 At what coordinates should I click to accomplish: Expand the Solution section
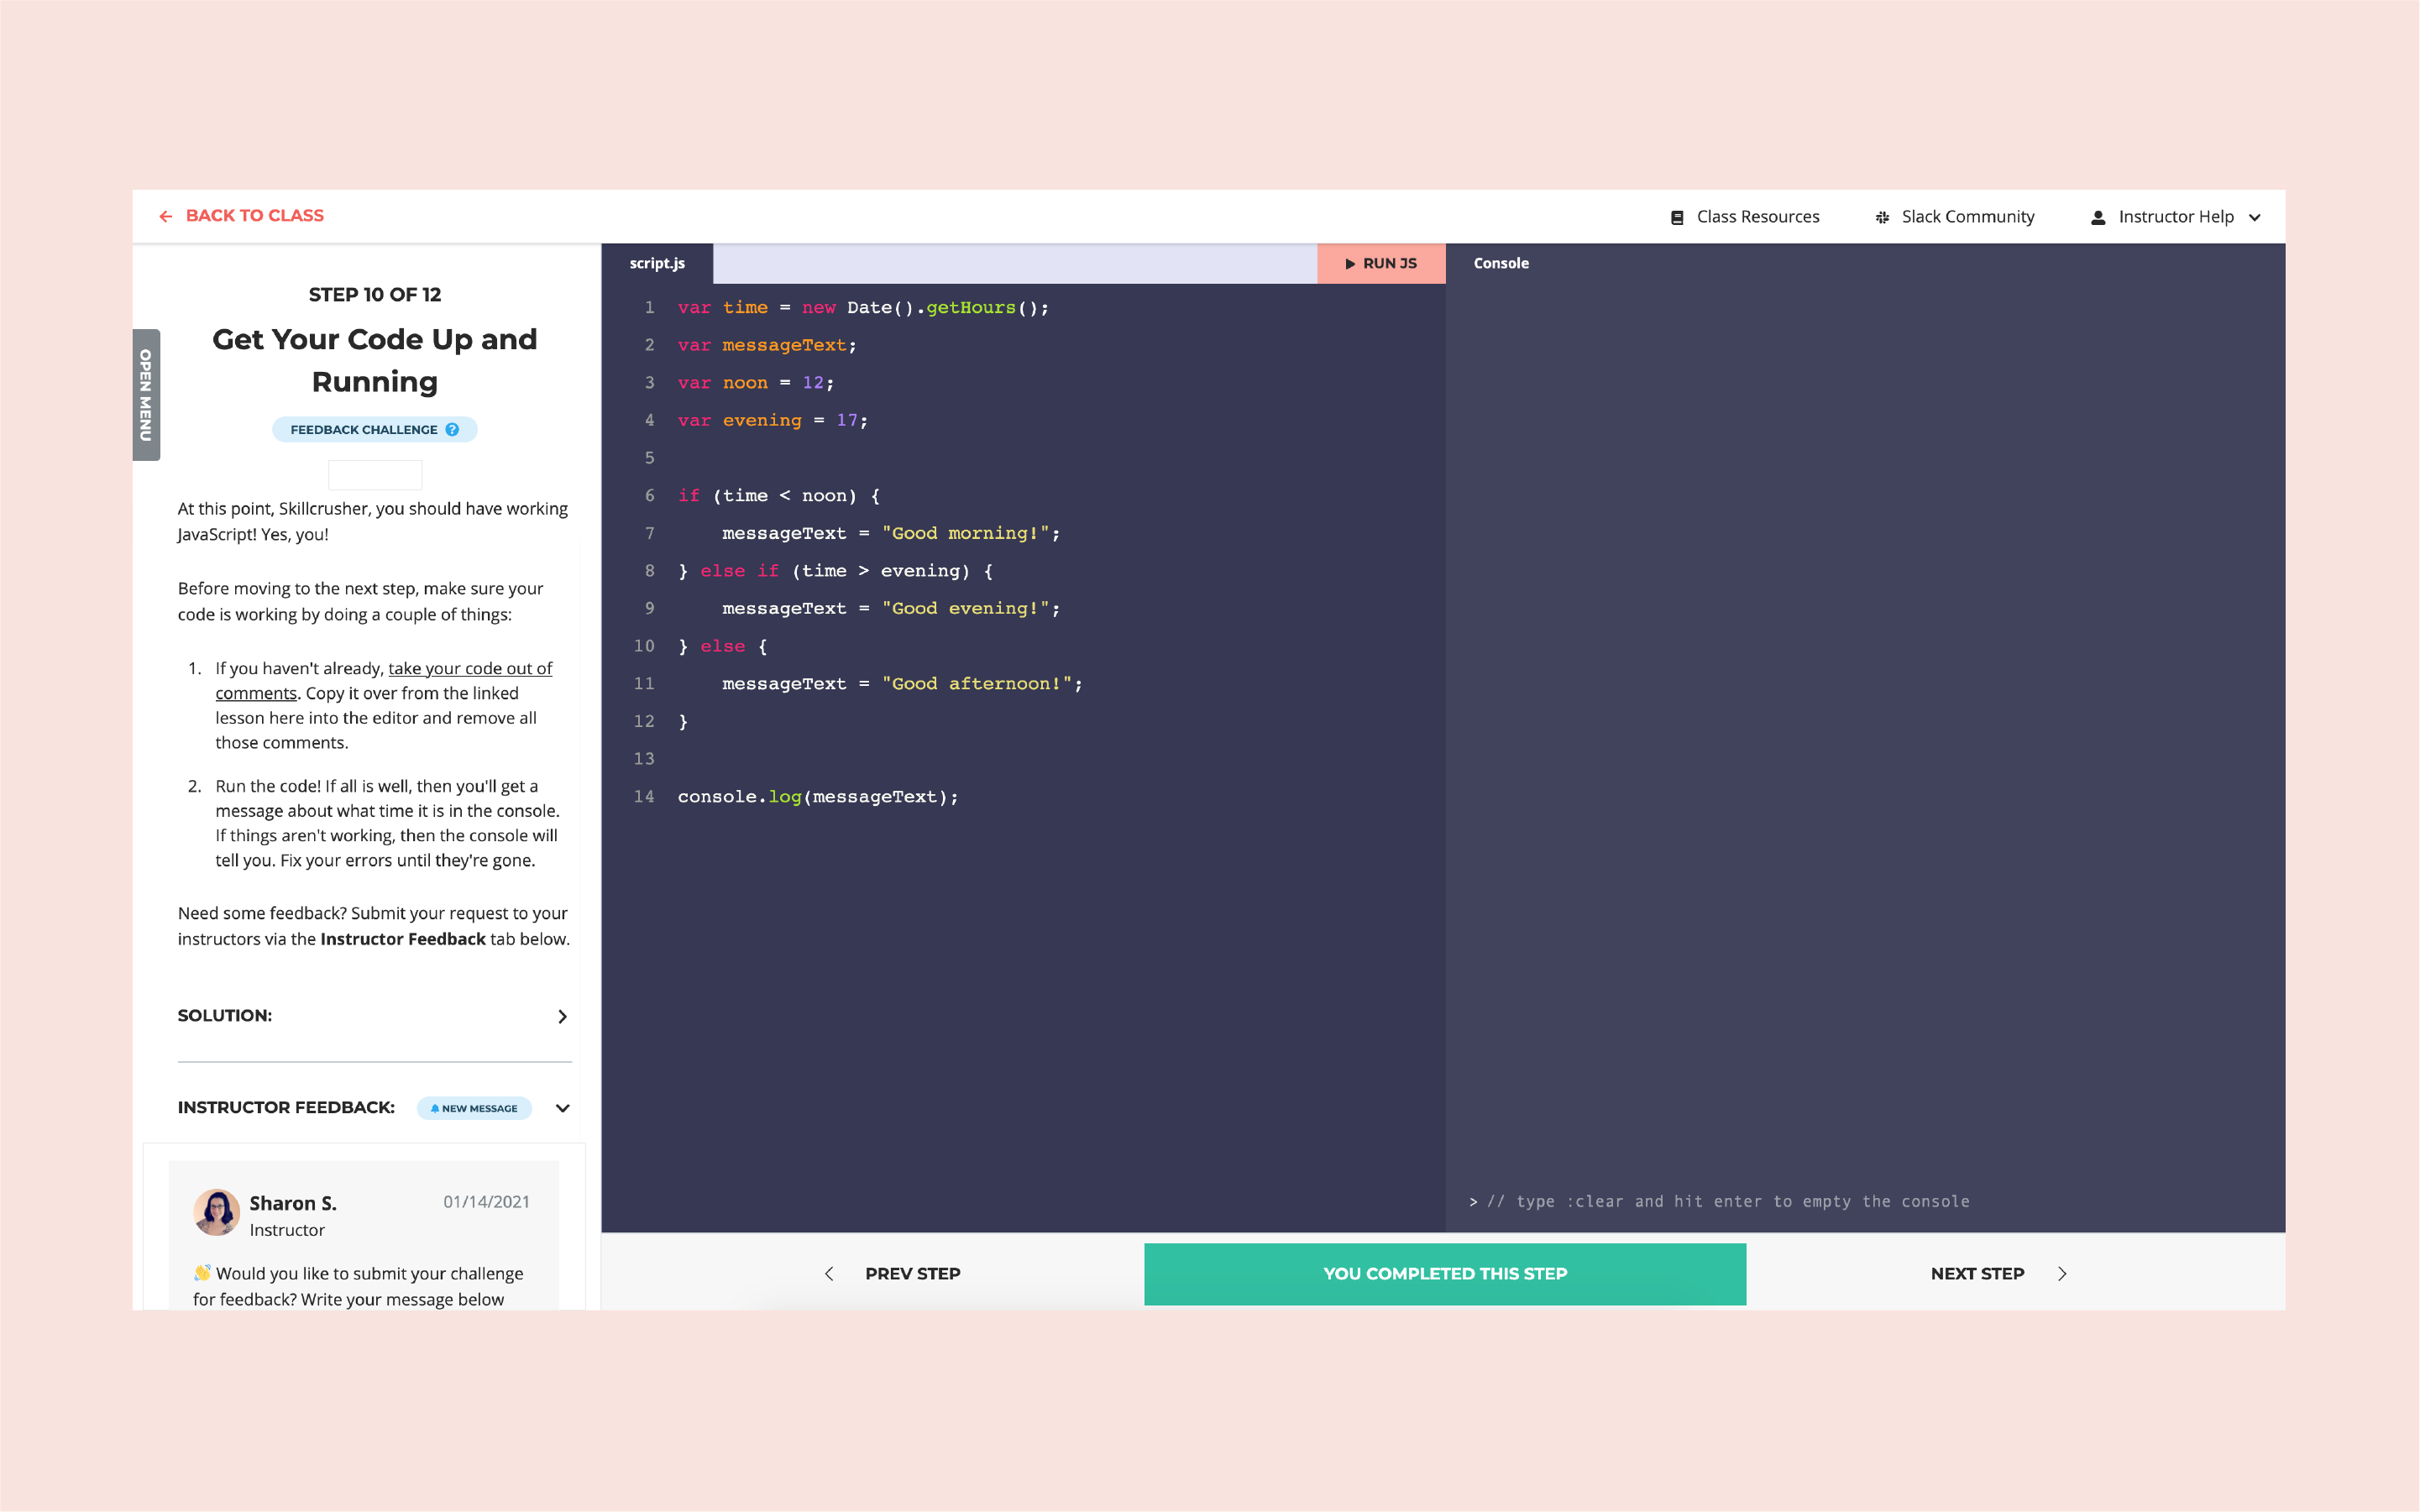(563, 1016)
